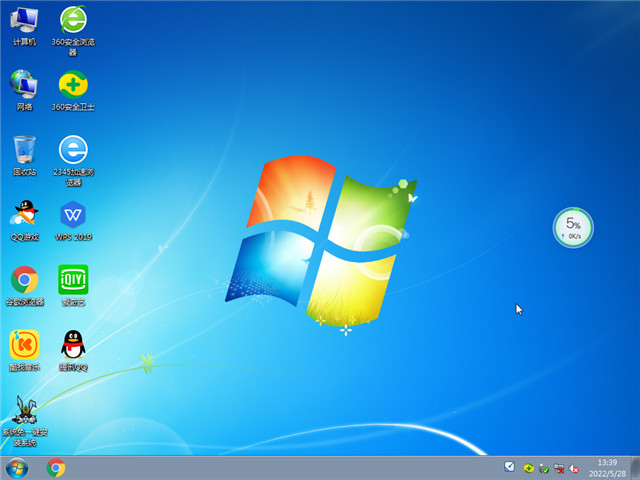Screen dimensions: 640x480
Task: Select the 系统兔 rabbit installer icon
Action: point(24,420)
